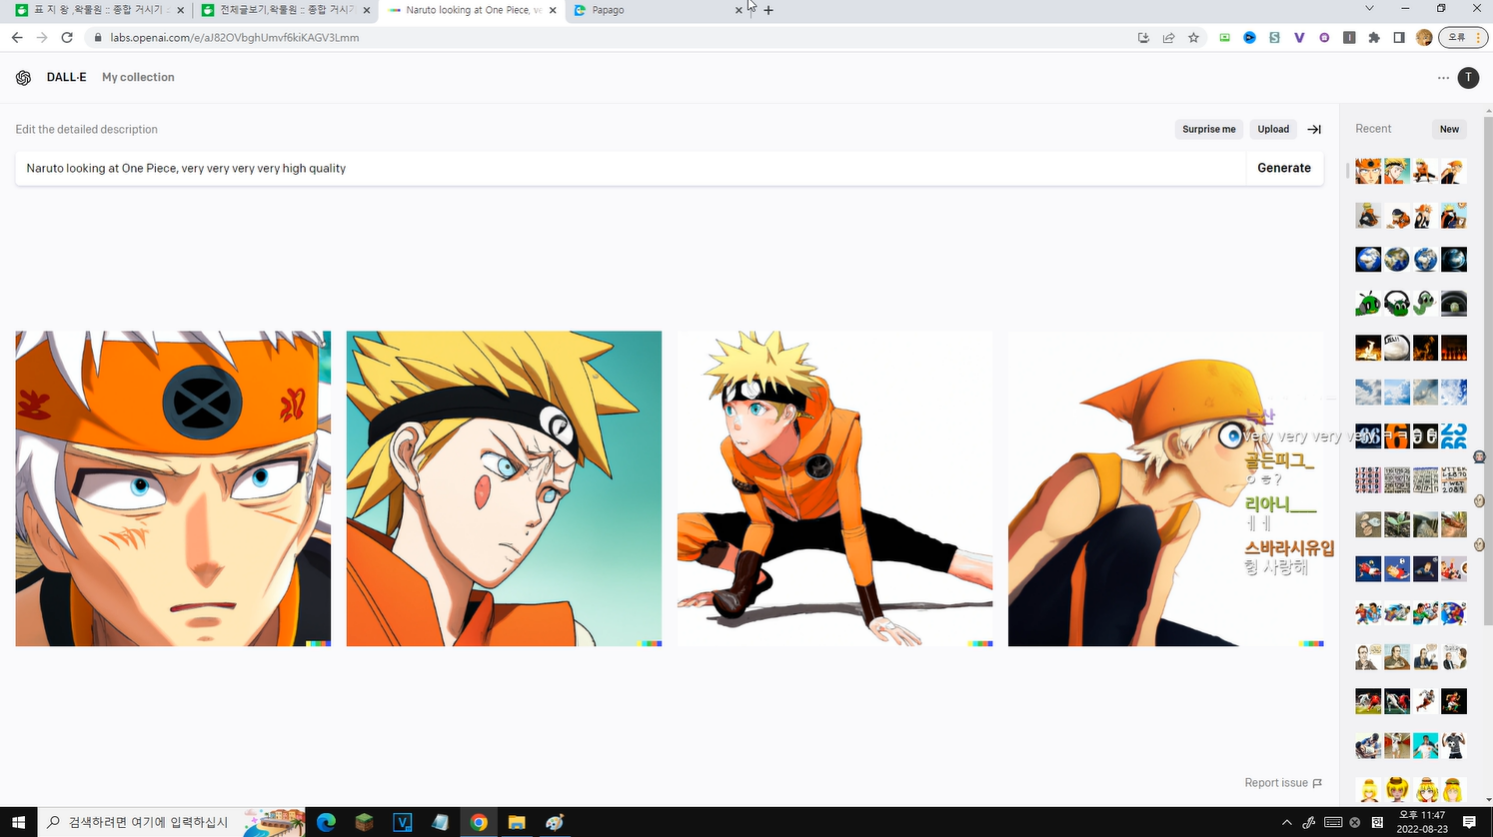Open File Explorer from the taskbar
1493x837 pixels.
point(516,822)
